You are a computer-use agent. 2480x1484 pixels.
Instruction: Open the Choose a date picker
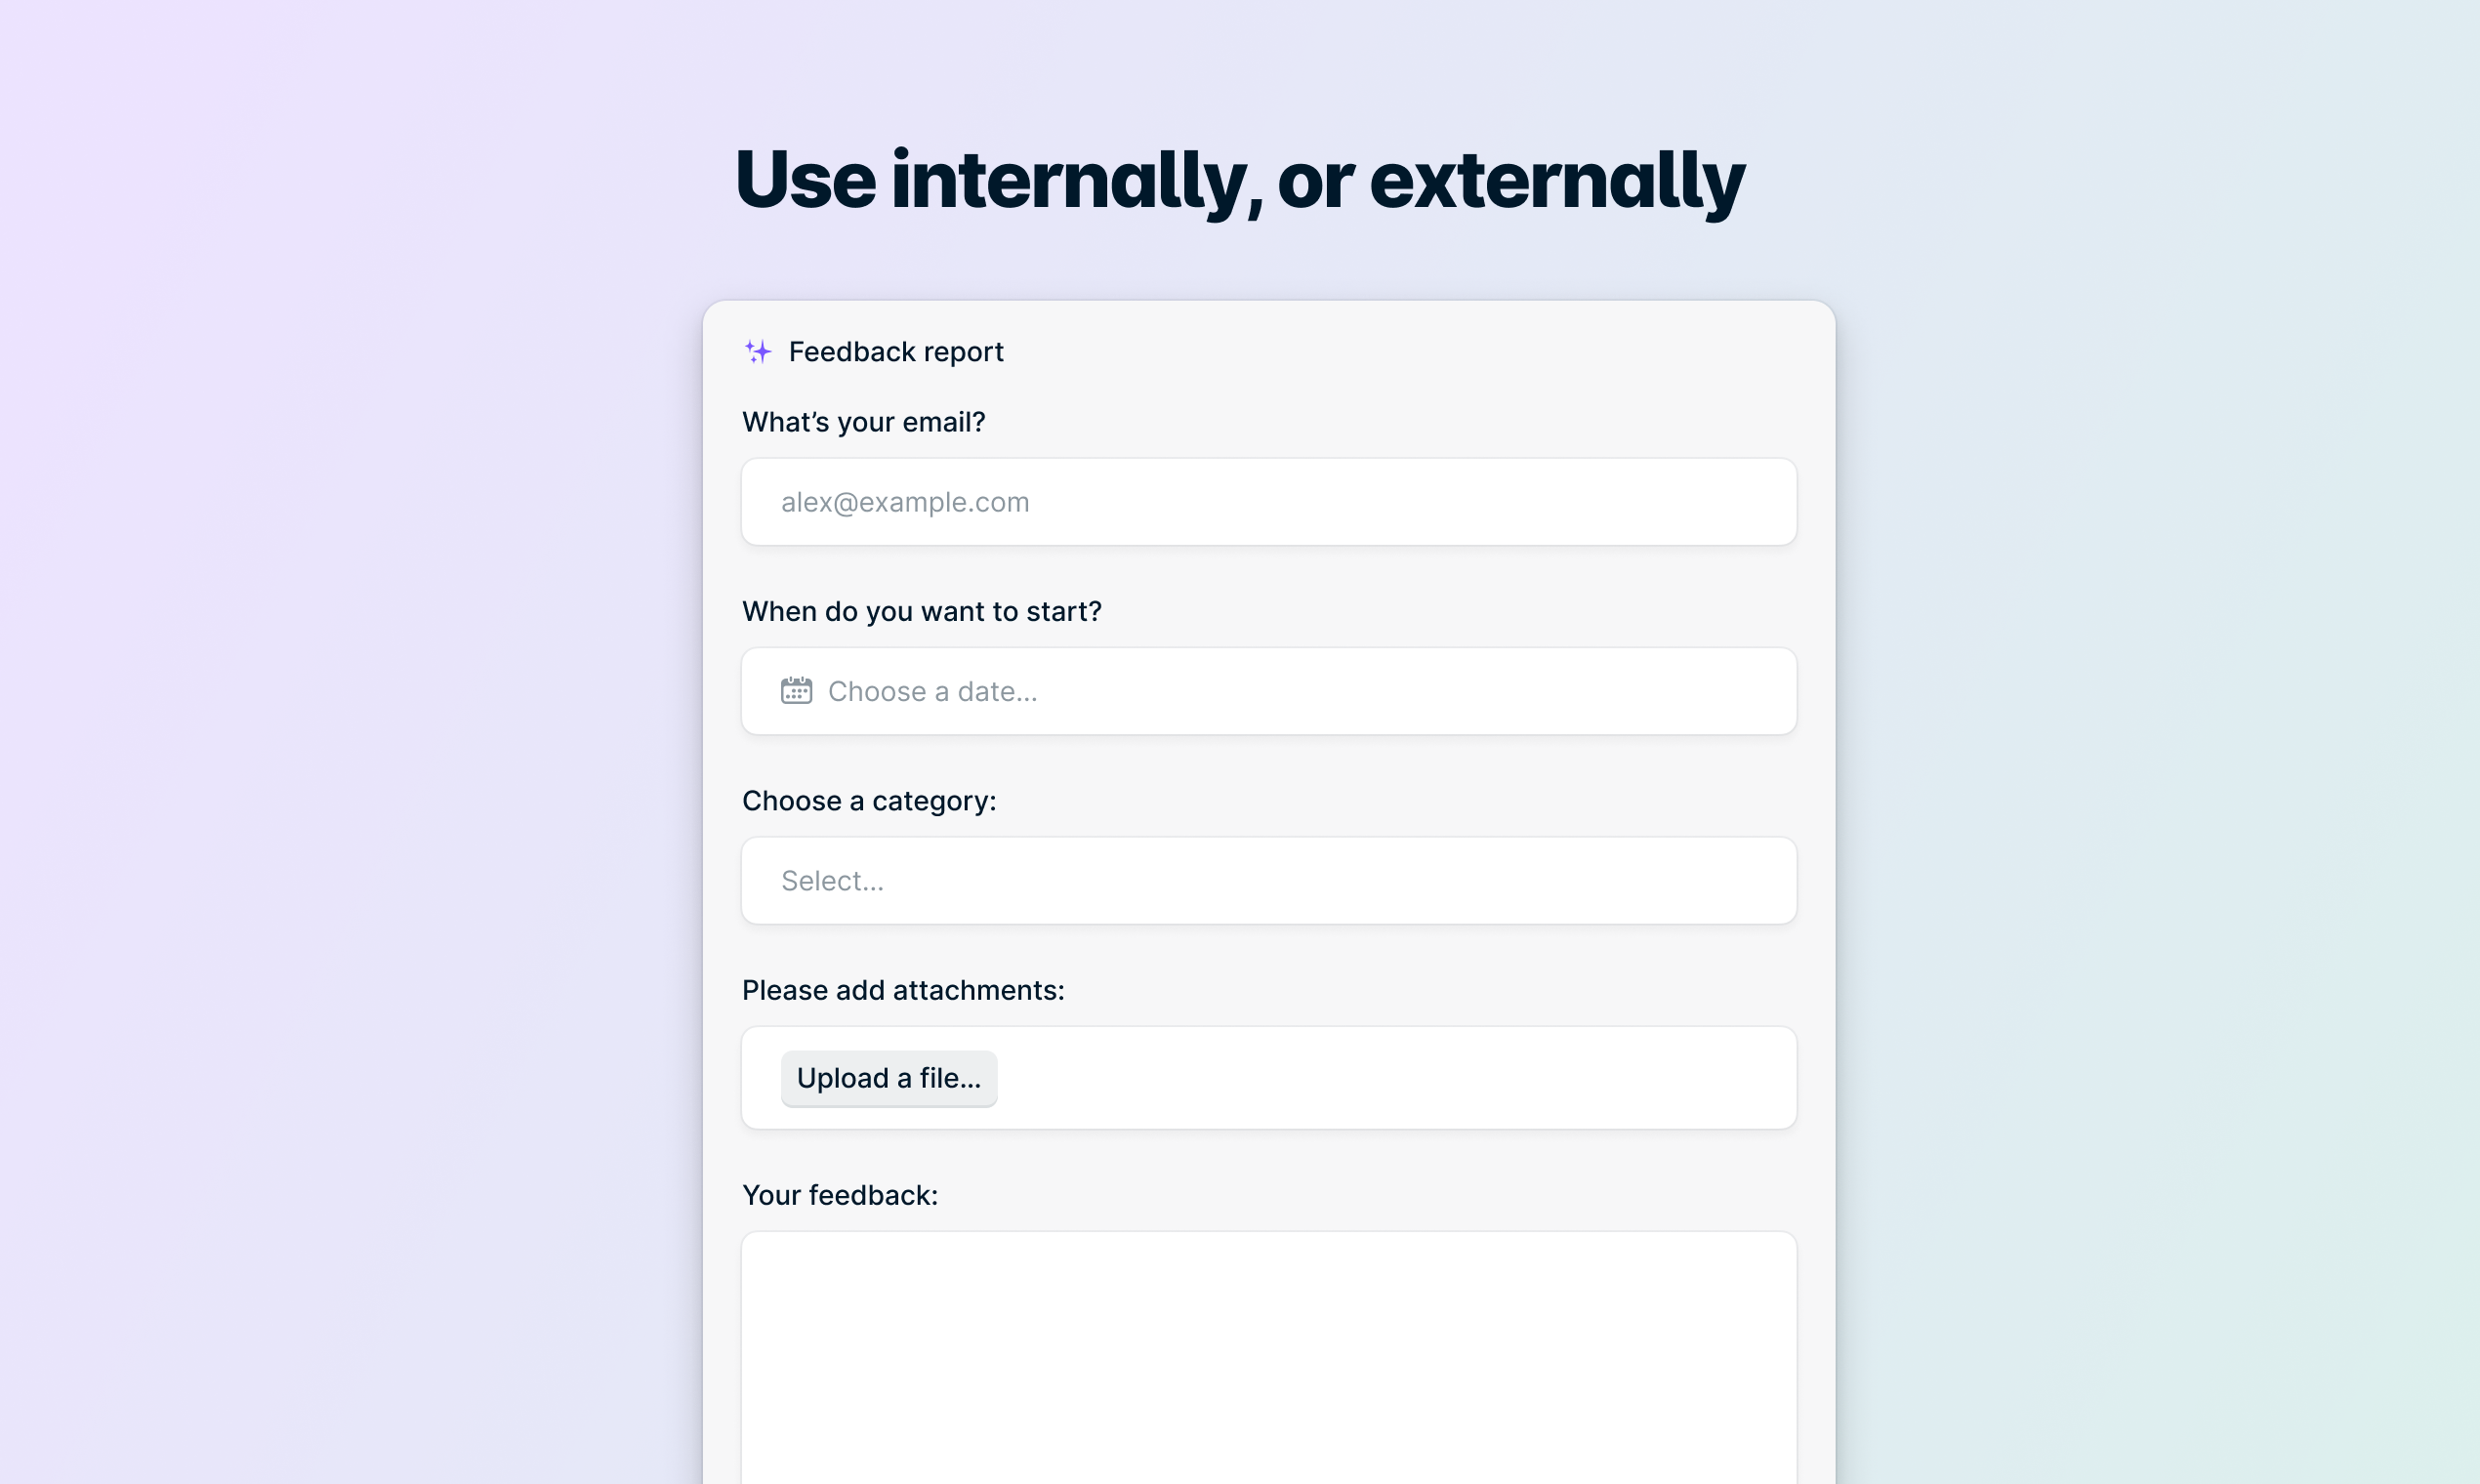pyautogui.click(x=1269, y=691)
